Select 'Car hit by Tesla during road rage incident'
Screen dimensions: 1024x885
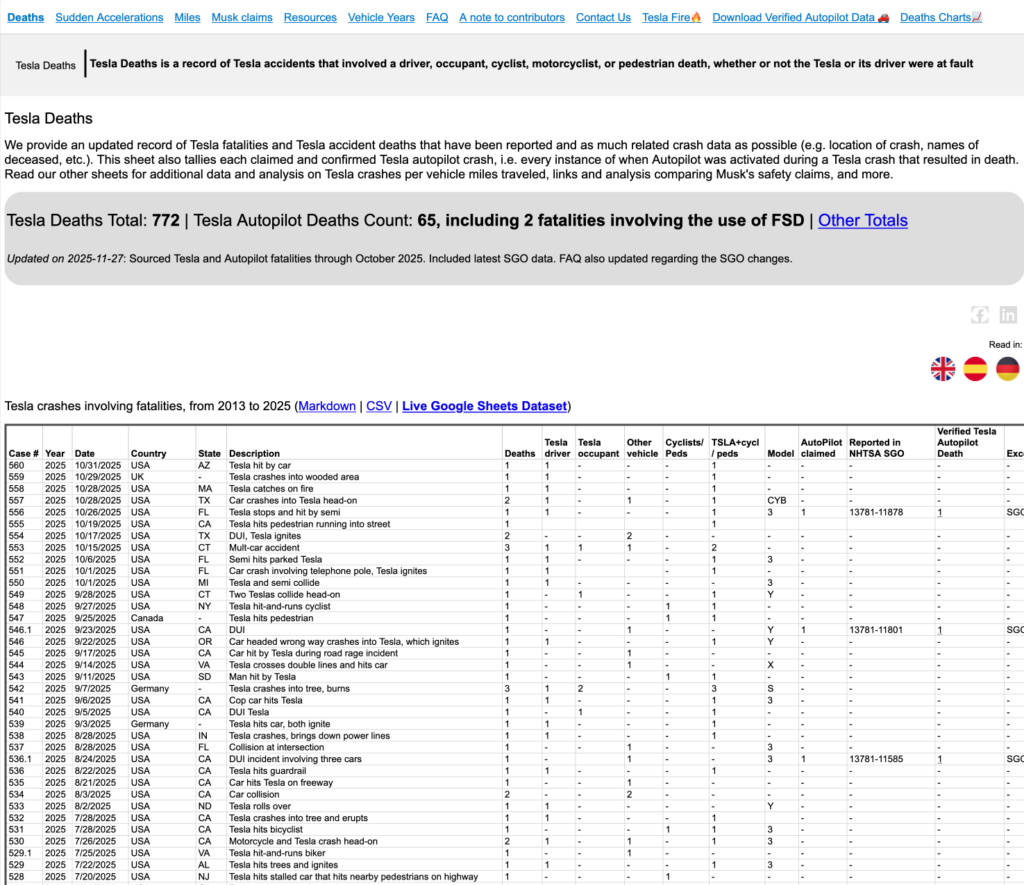(313, 653)
